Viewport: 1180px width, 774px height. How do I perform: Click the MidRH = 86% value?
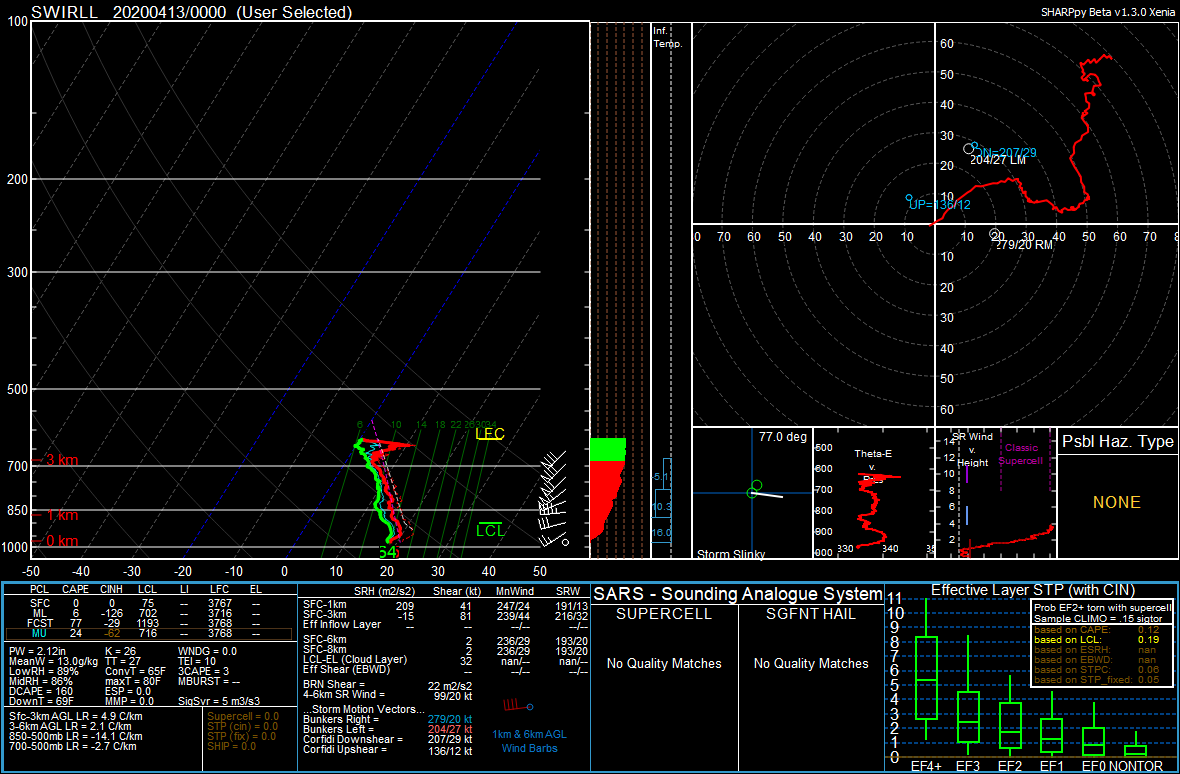pos(41,681)
